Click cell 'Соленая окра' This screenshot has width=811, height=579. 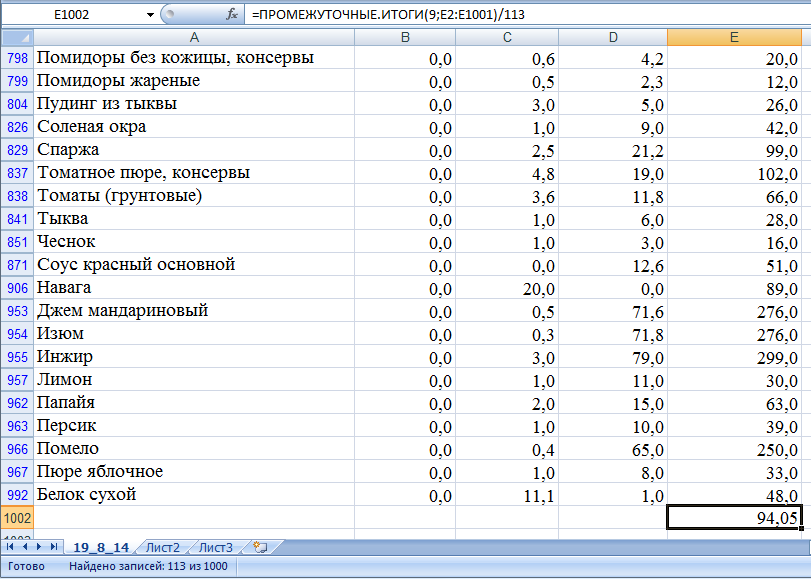tap(194, 127)
